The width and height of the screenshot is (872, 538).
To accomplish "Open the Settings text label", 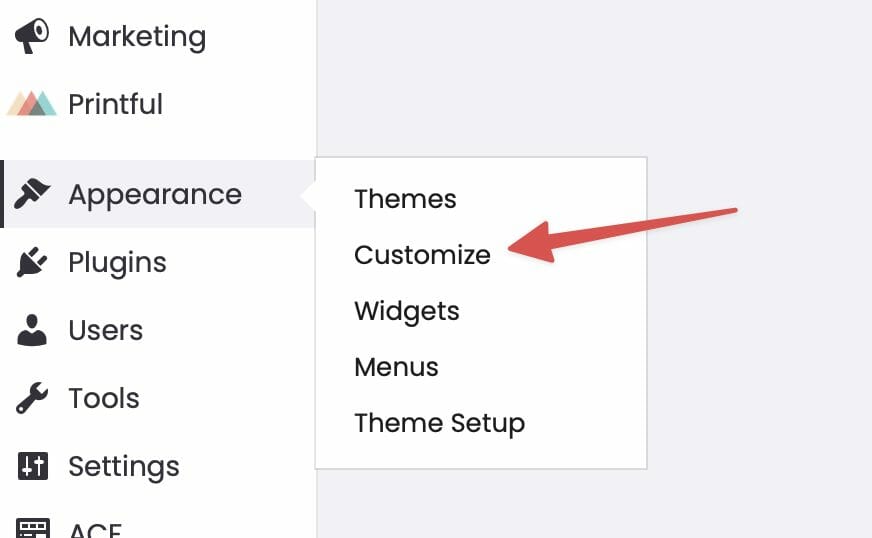I will tap(124, 466).
